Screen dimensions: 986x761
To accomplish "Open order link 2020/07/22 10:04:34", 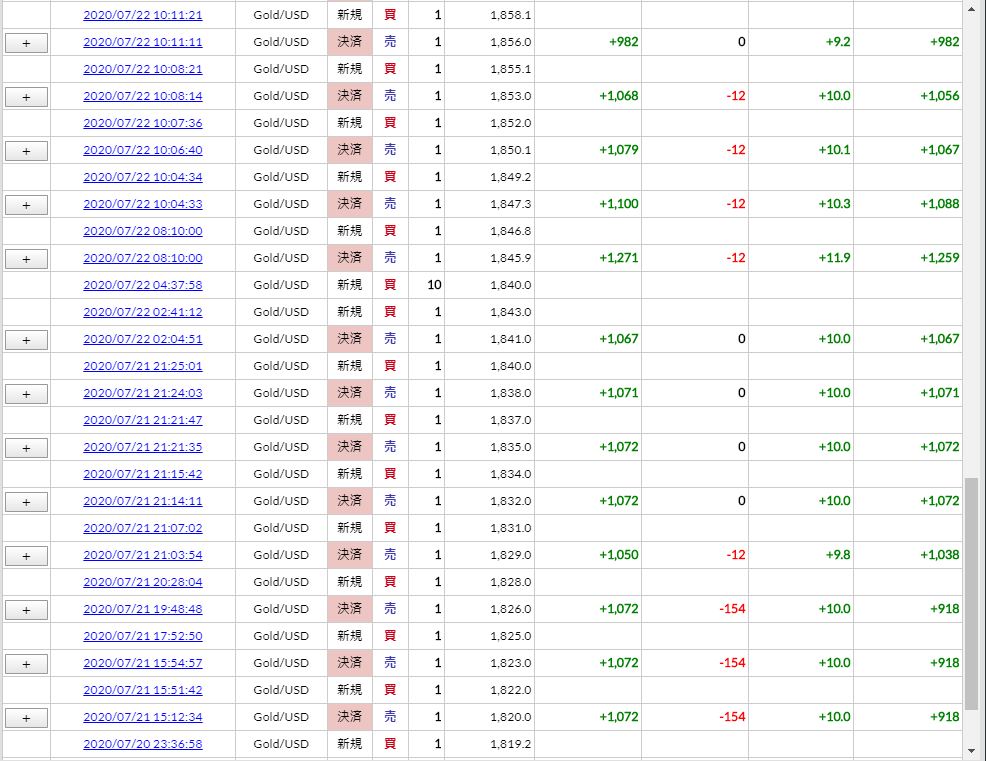I will 143,177.
